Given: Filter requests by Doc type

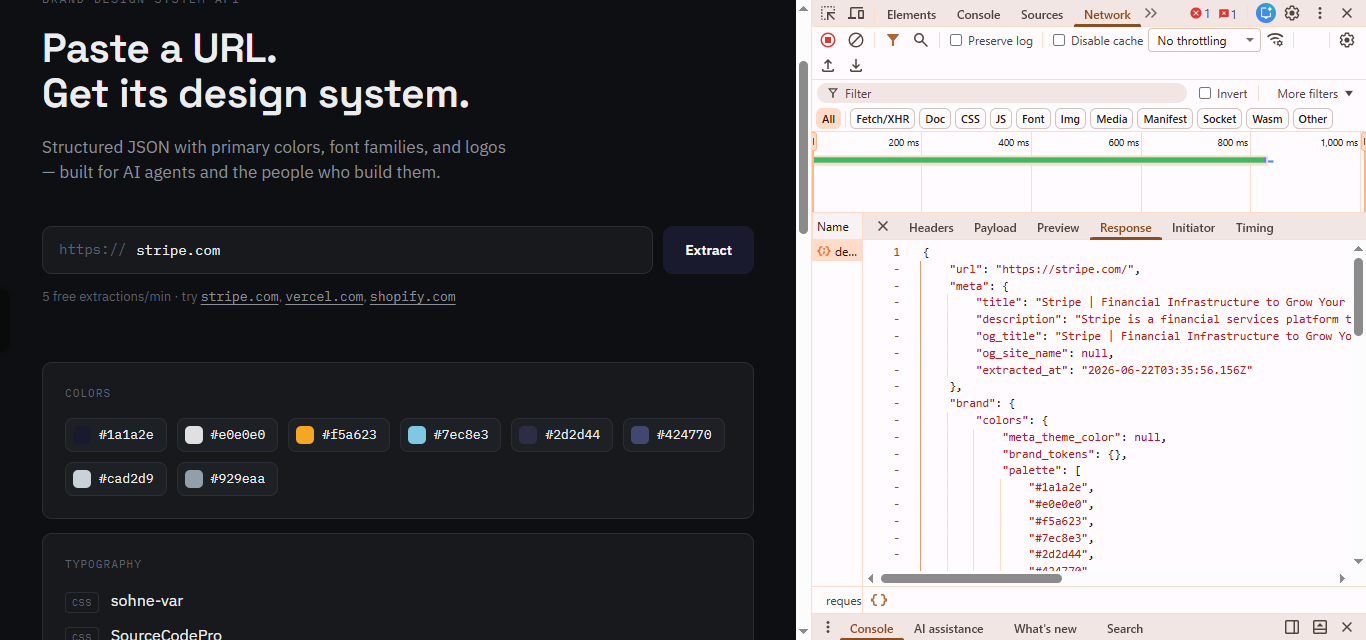Looking at the screenshot, I should [x=935, y=119].
